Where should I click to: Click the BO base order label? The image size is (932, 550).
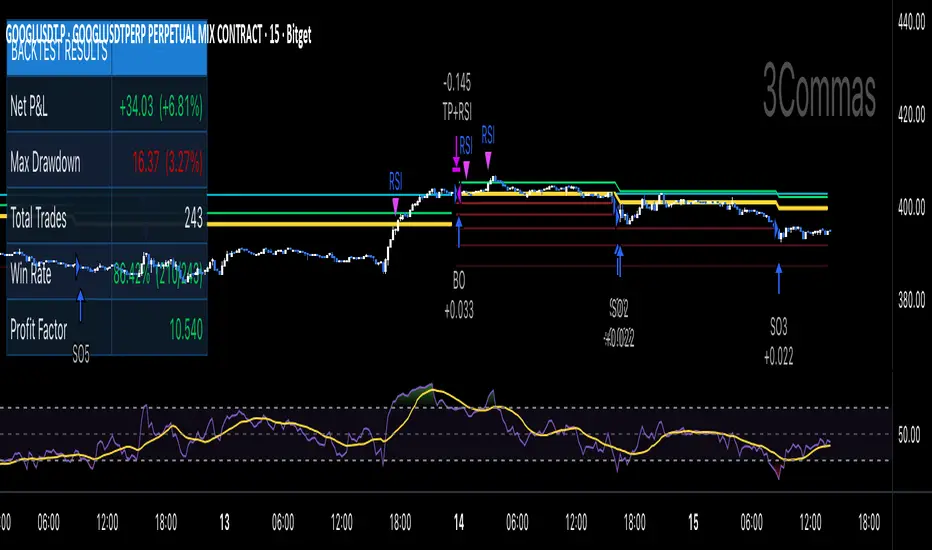(x=458, y=281)
